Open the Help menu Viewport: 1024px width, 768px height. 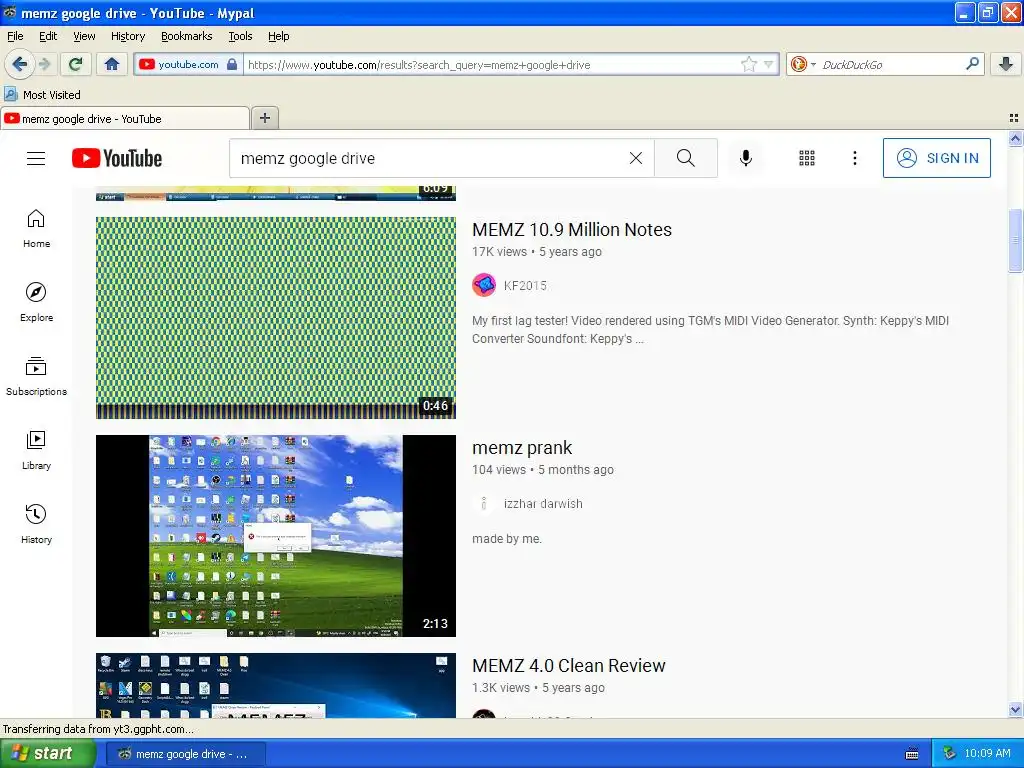tap(278, 36)
